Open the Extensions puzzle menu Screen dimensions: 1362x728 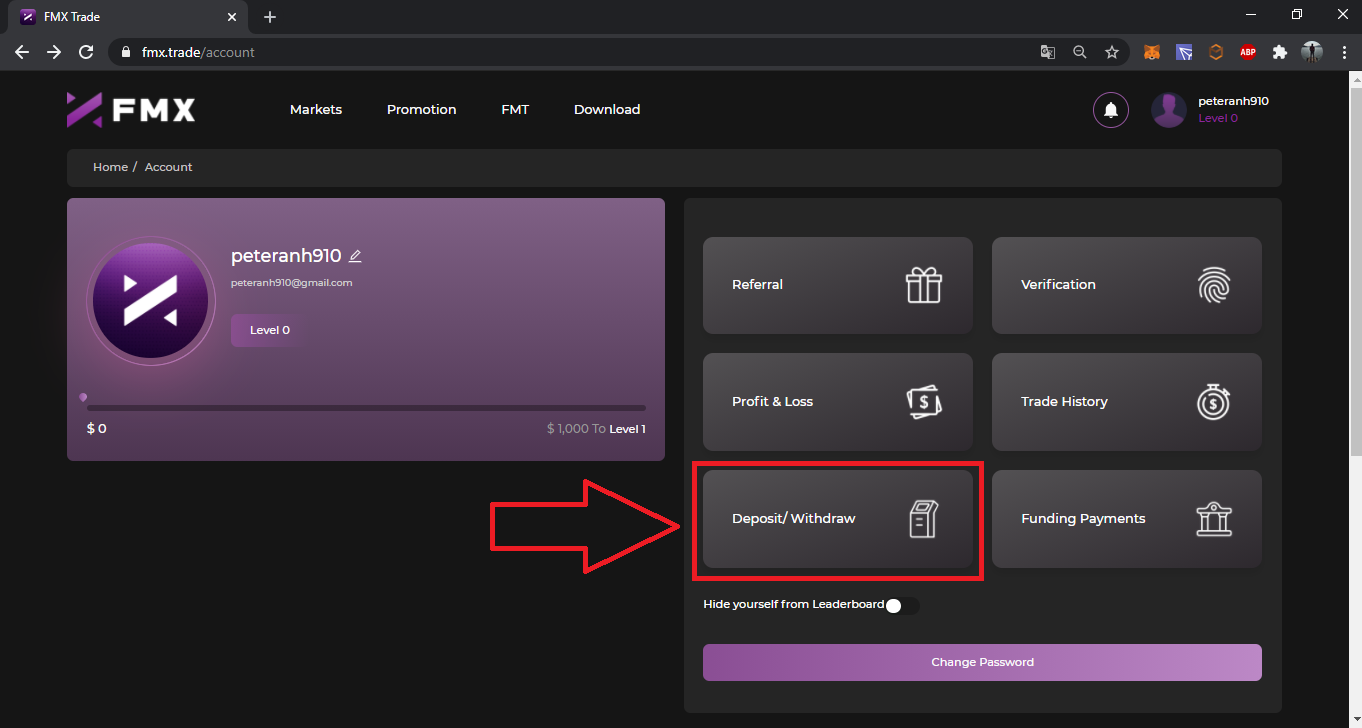tap(1279, 52)
